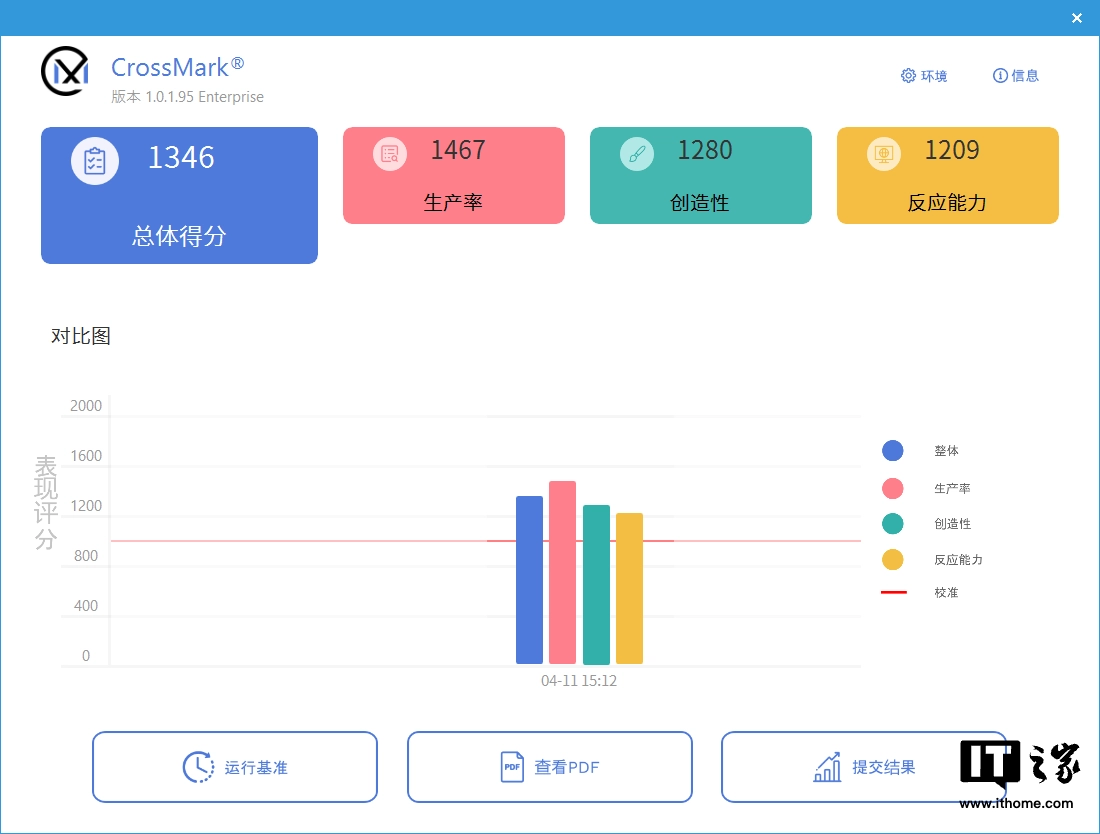Click the chart icon in 提交结果 button

tap(827, 767)
